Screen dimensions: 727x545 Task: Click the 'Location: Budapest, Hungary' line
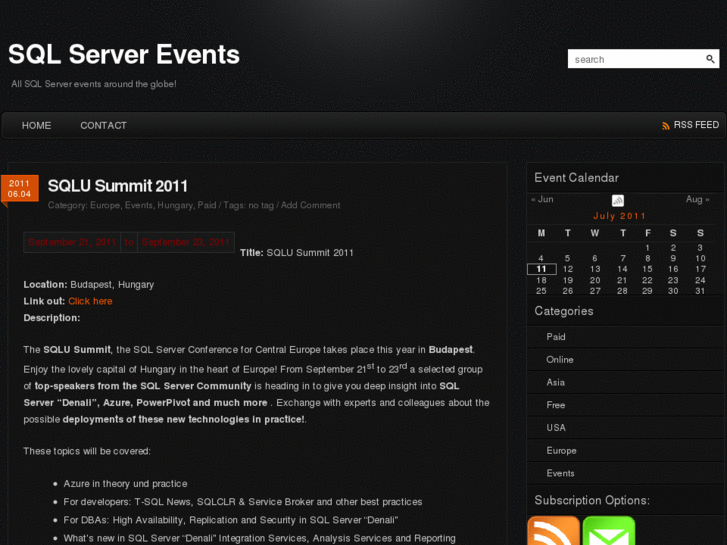tap(89, 284)
